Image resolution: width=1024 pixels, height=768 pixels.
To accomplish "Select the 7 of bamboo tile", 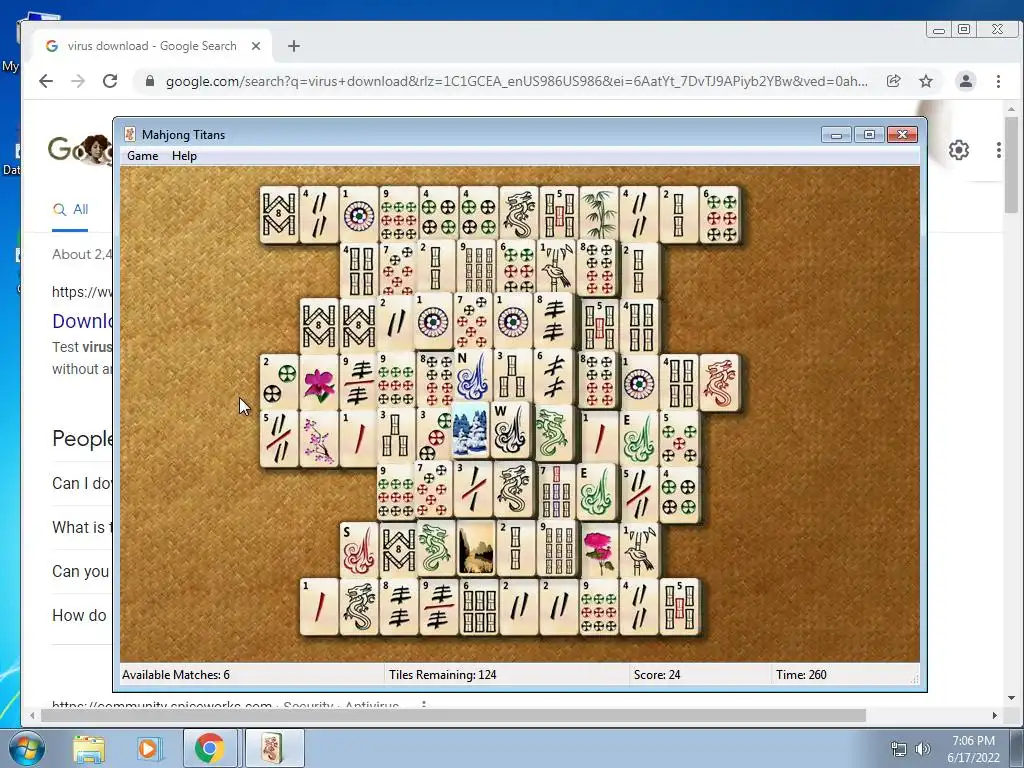I will tap(556, 491).
